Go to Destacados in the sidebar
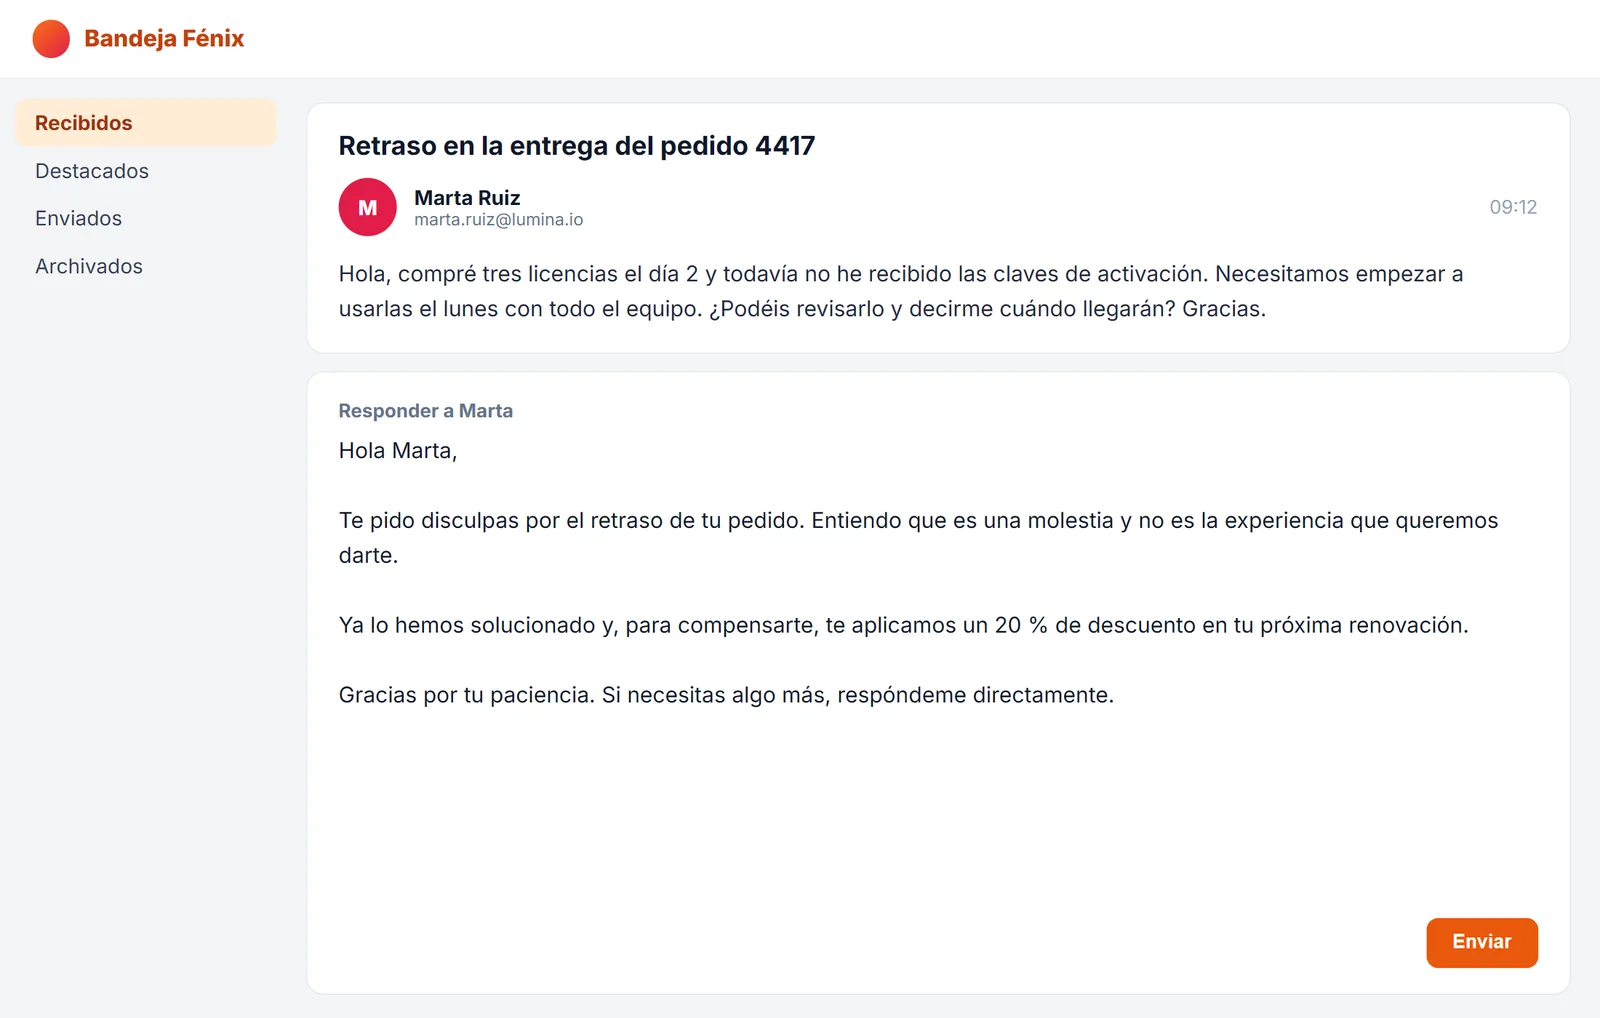 [x=146, y=171]
